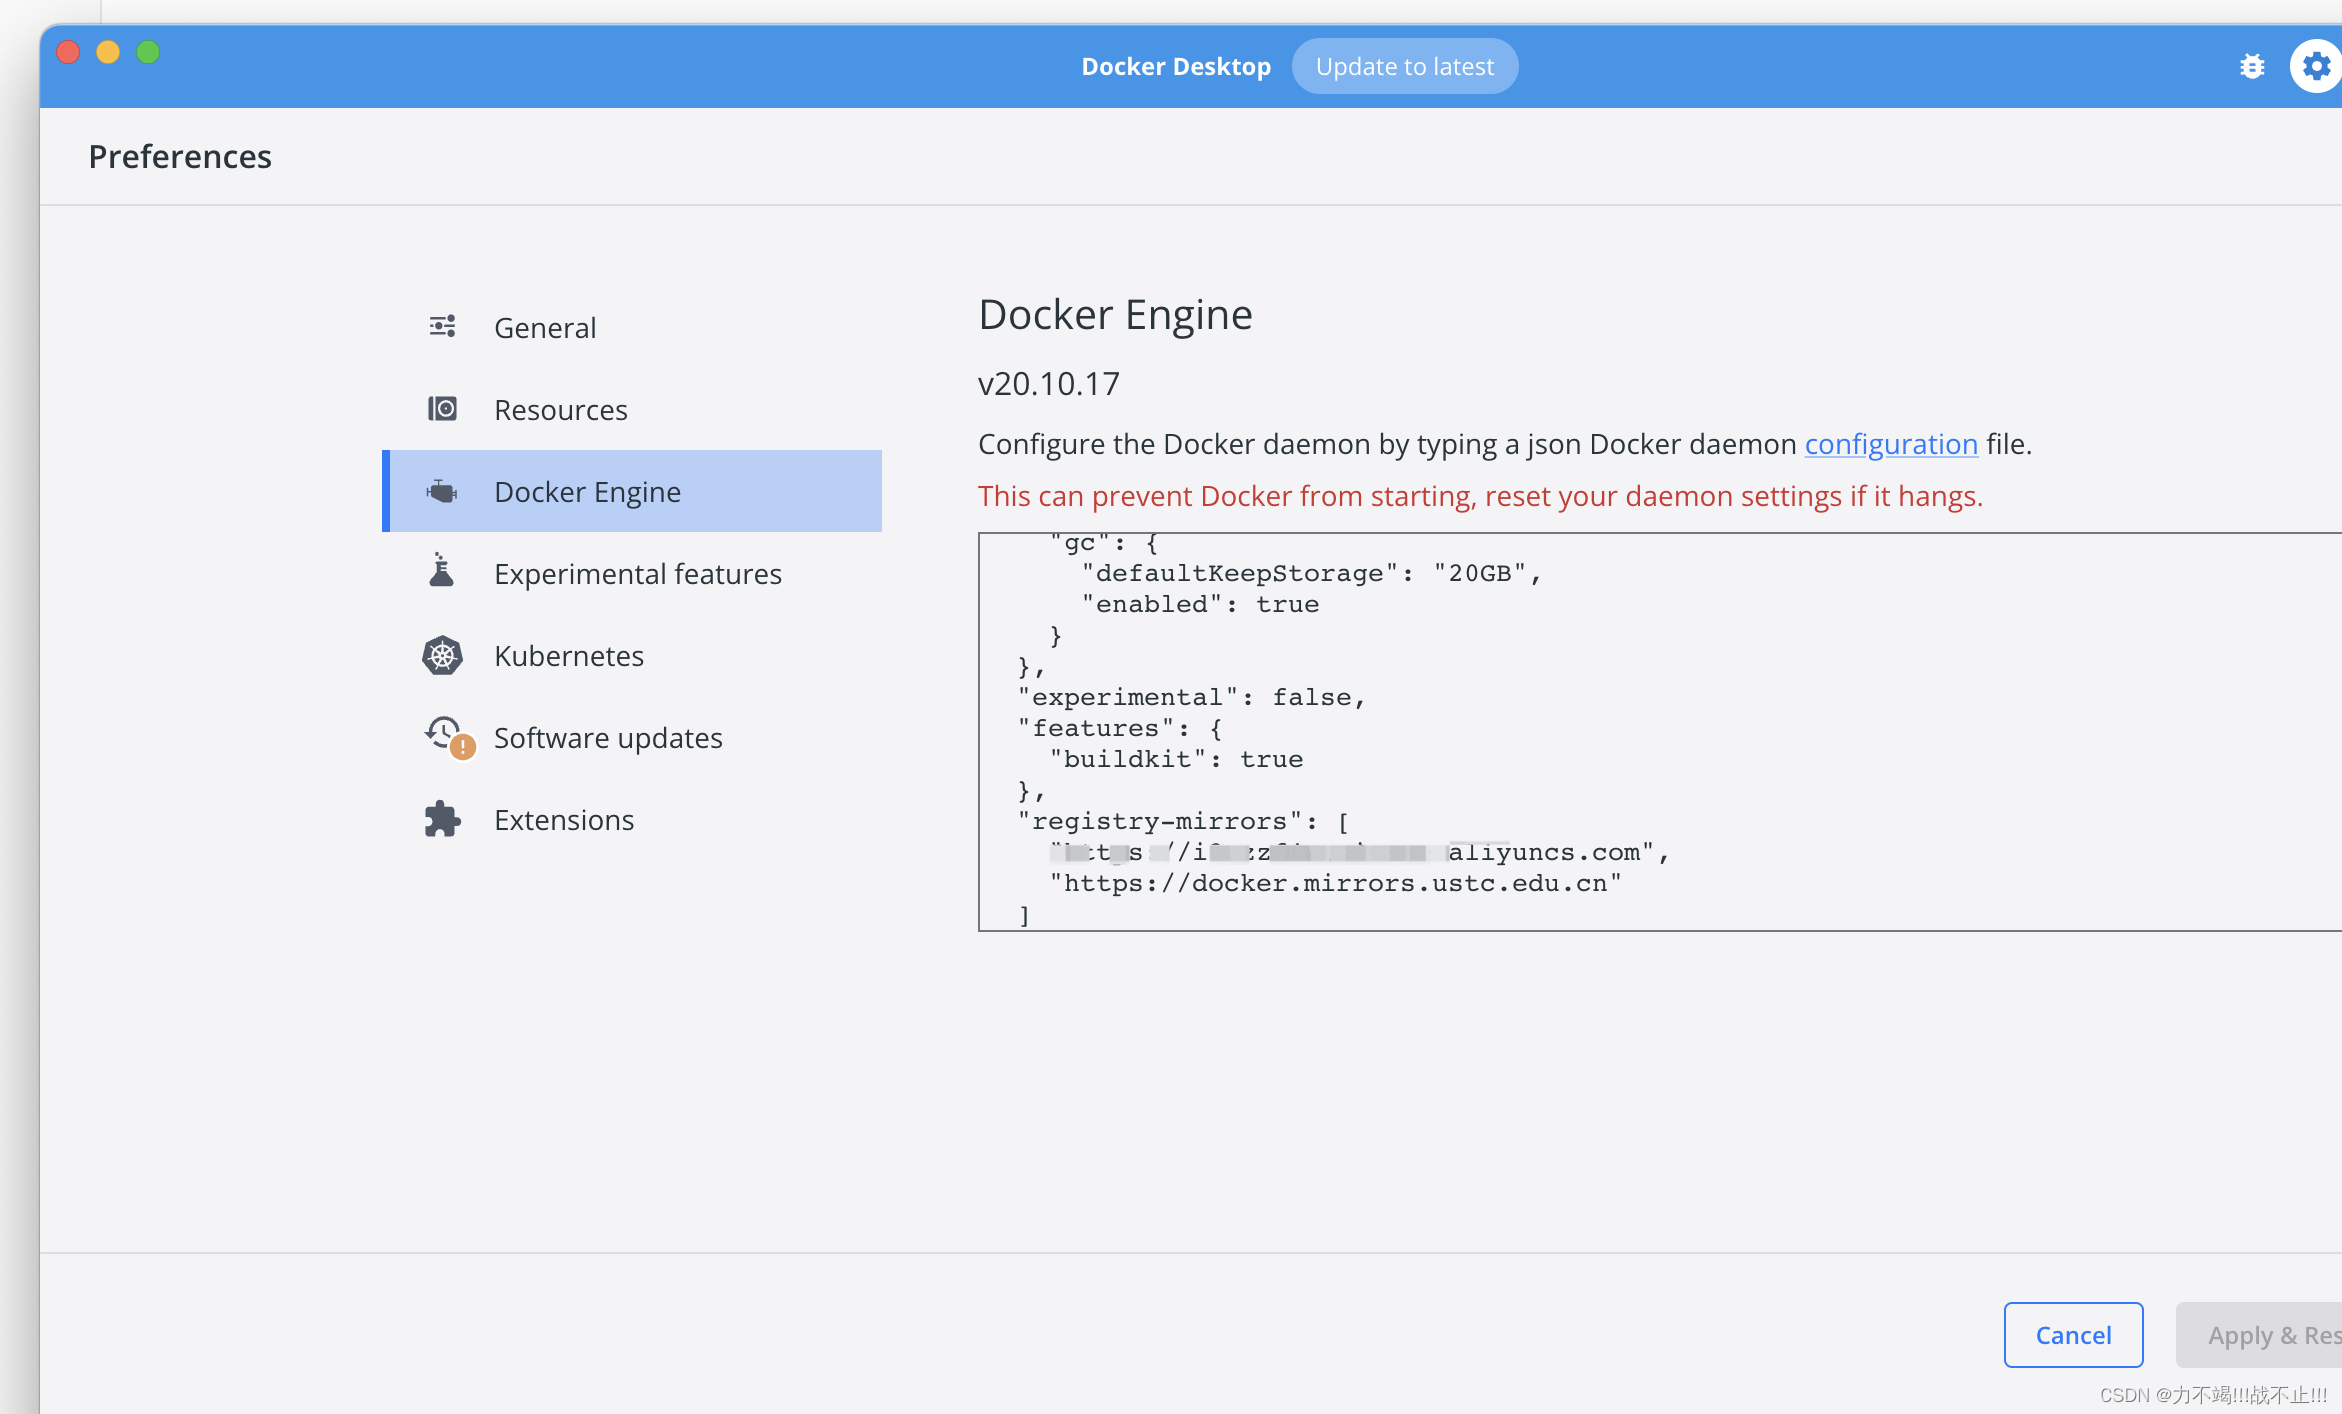
Task: Click the General sliders icon
Action: click(x=442, y=326)
